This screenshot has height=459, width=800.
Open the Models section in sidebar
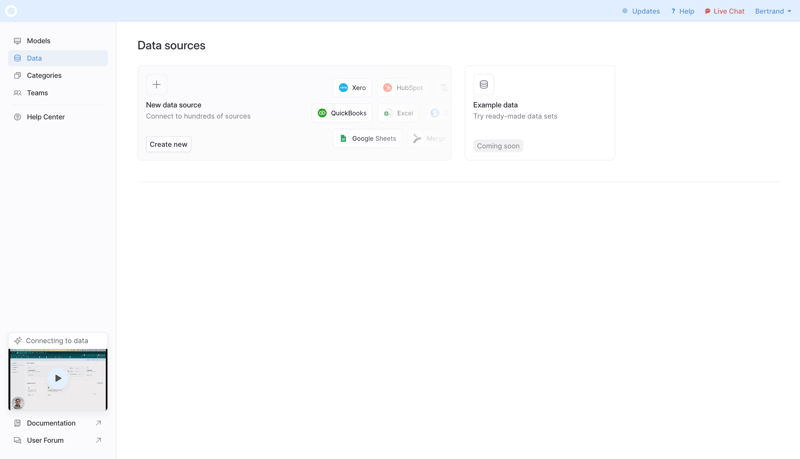coord(38,41)
